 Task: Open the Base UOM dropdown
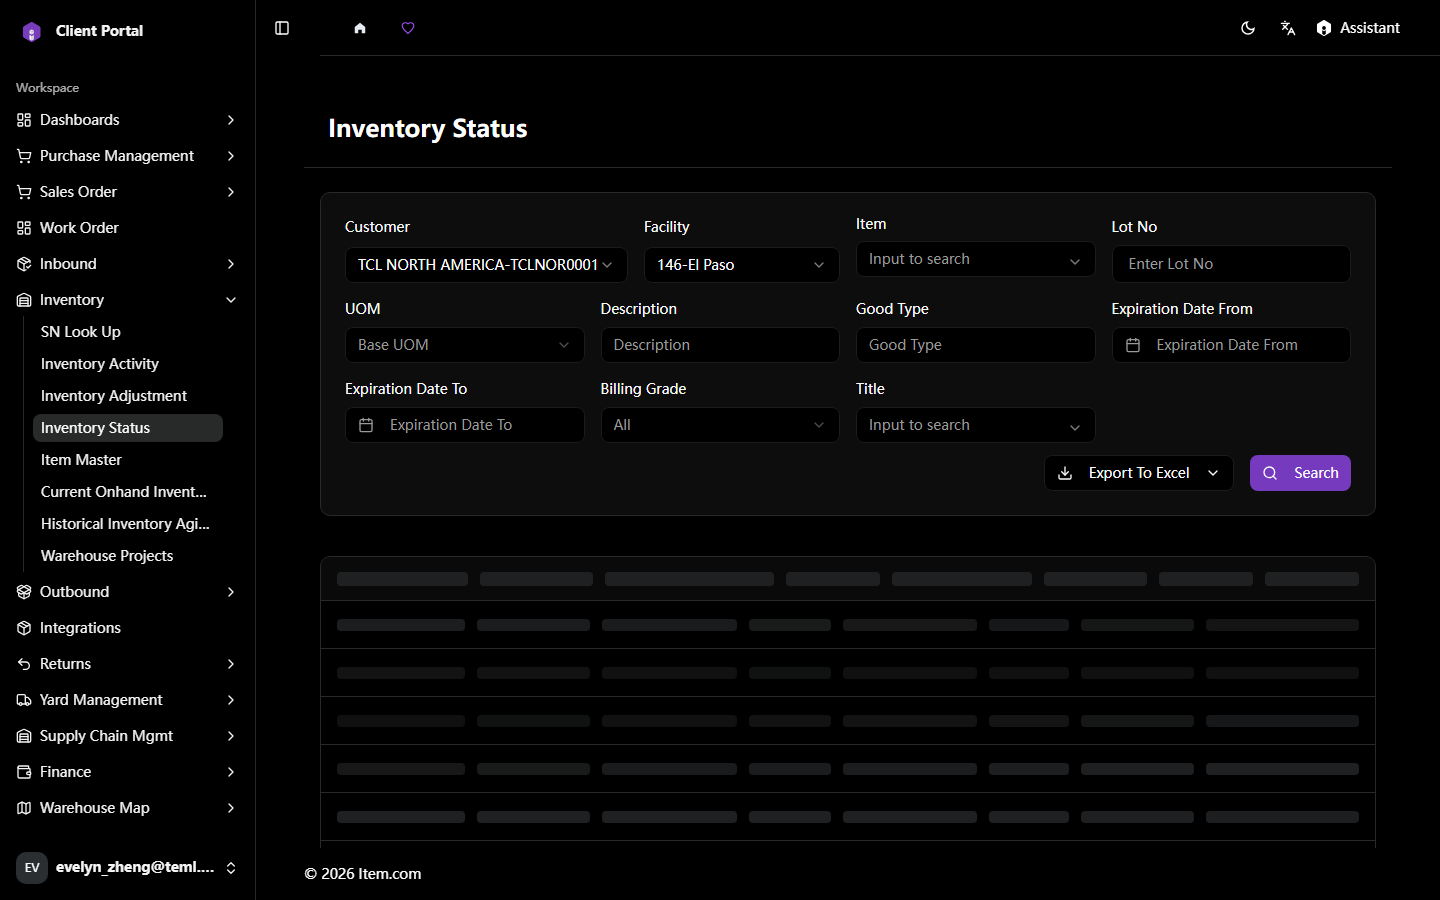[464, 345]
